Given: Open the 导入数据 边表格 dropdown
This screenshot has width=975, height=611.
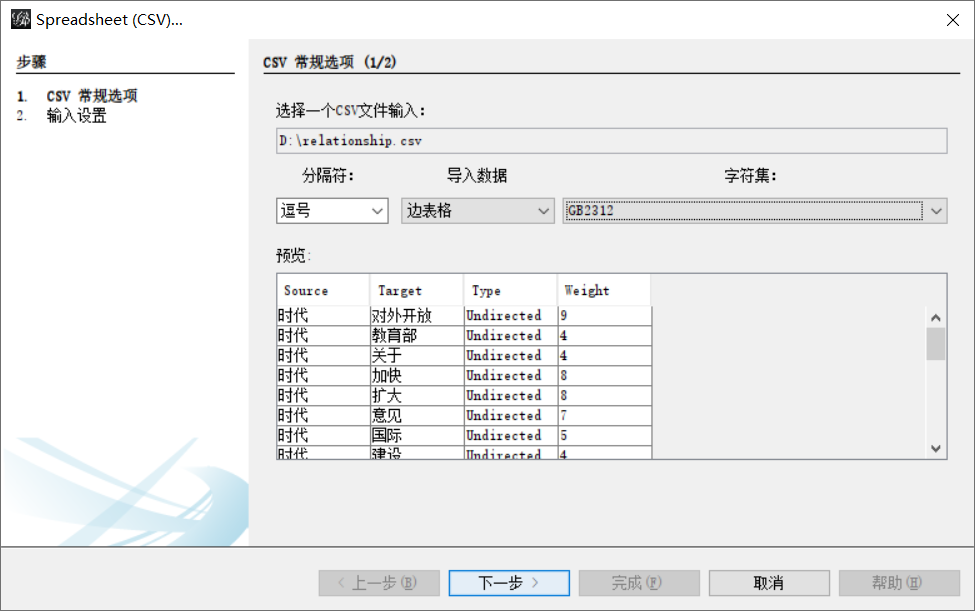Looking at the screenshot, I should tap(478, 211).
